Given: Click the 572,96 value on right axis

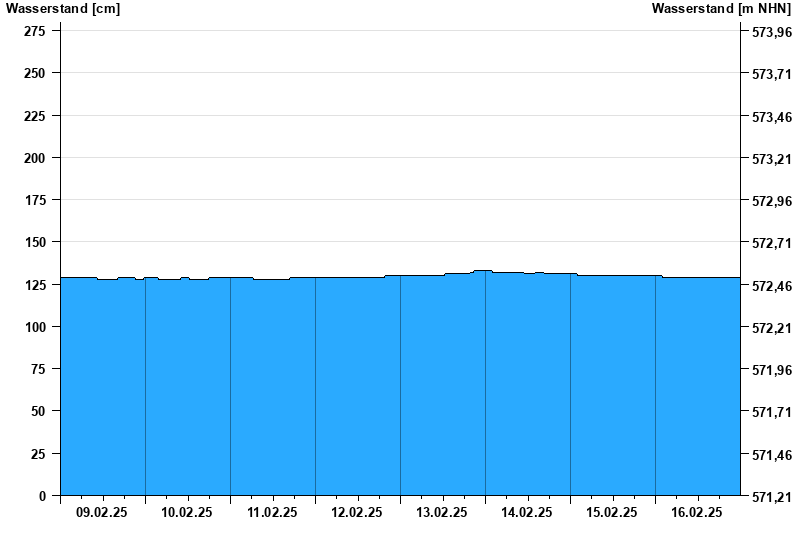Looking at the screenshot, I should click(771, 201).
